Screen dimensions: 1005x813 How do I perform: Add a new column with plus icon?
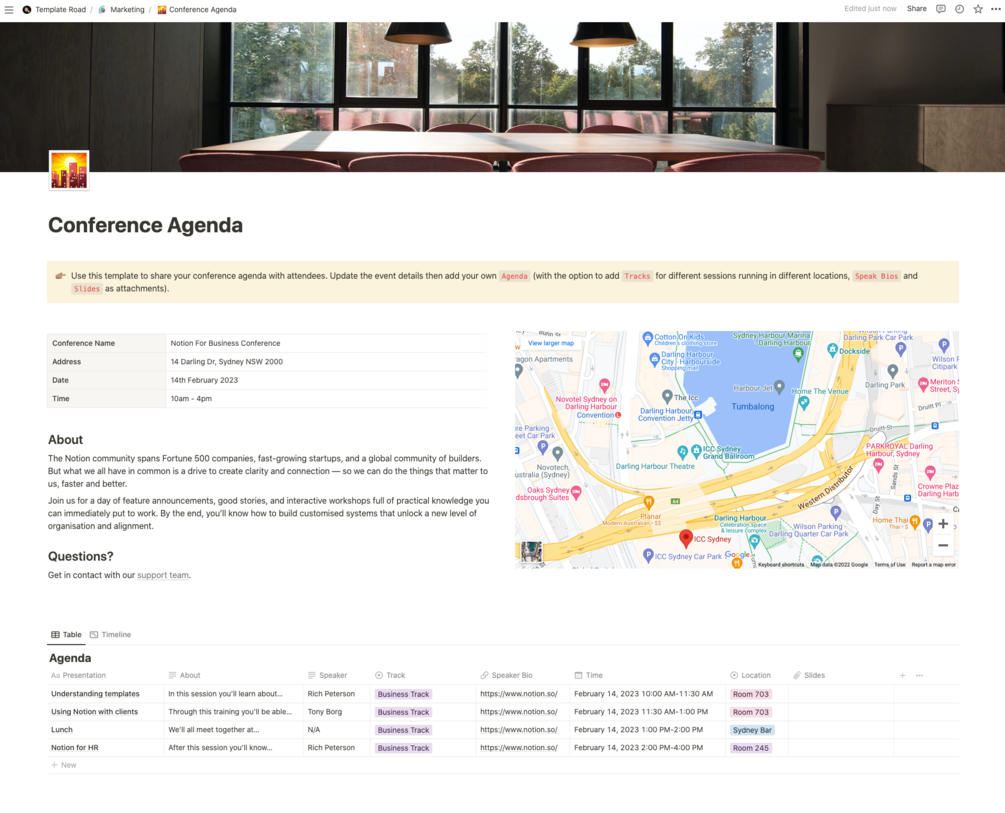pyautogui.click(x=902, y=675)
